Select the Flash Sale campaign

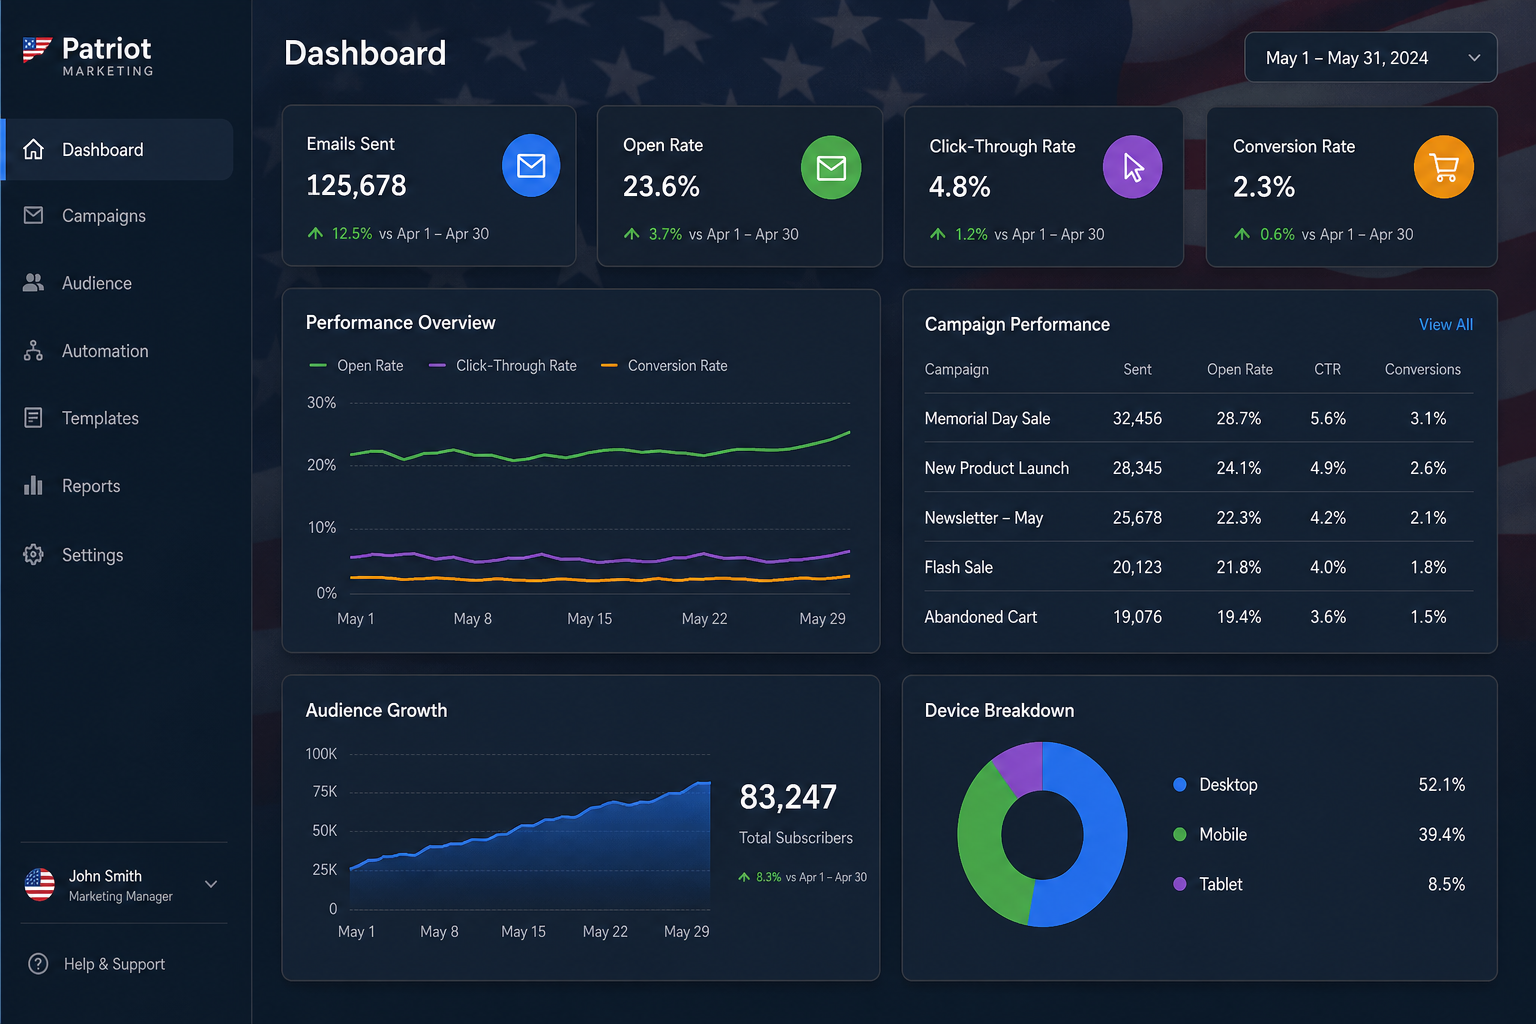coord(1198,567)
